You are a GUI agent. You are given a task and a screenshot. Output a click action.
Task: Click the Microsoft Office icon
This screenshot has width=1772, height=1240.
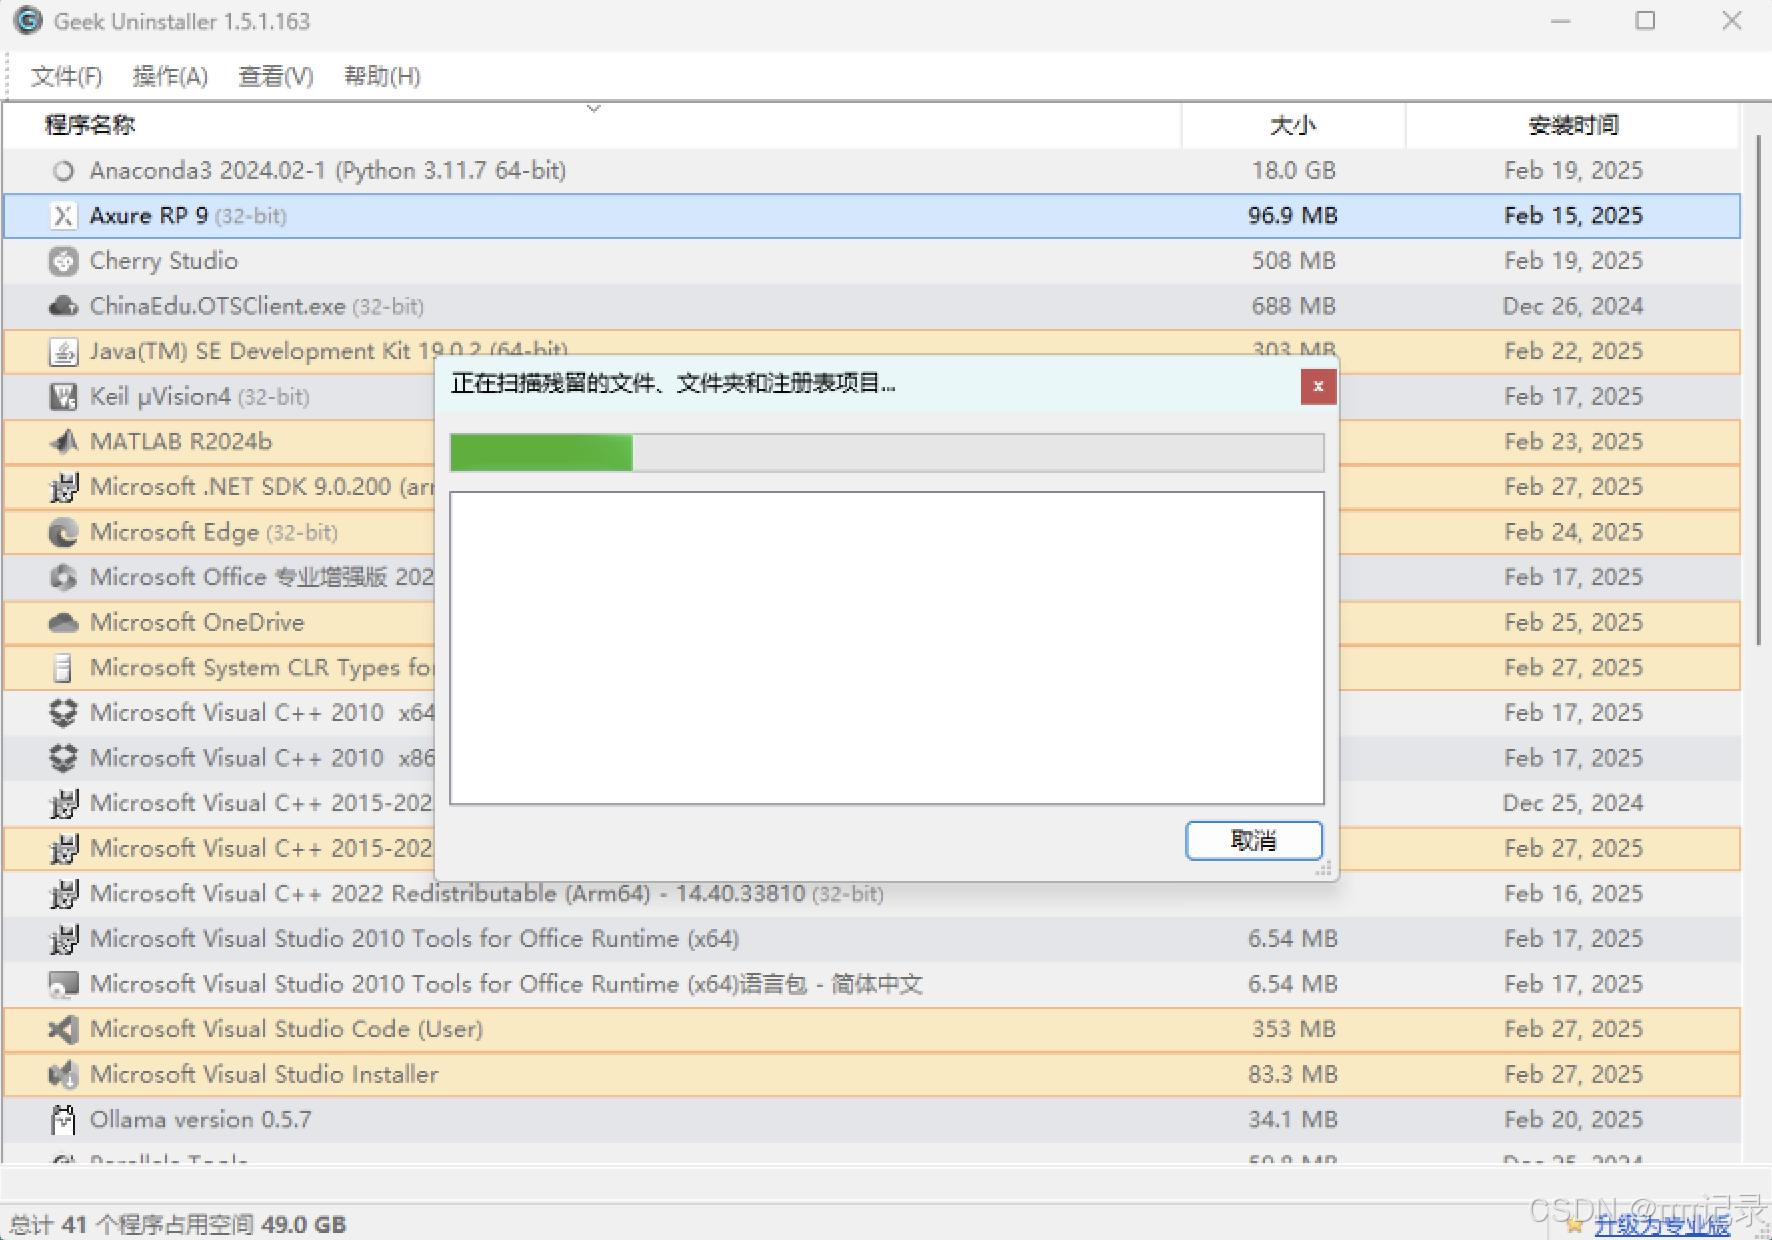tap(63, 577)
